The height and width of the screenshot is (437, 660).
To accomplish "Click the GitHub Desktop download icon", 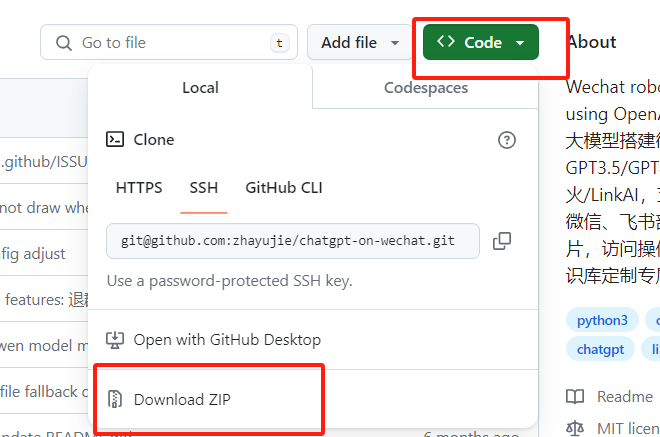I will 116,340.
